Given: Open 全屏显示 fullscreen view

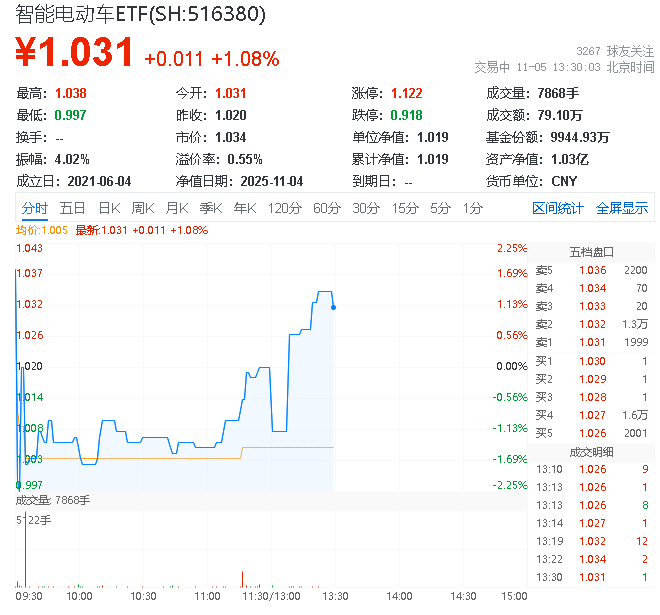Looking at the screenshot, I should [622, 208].
